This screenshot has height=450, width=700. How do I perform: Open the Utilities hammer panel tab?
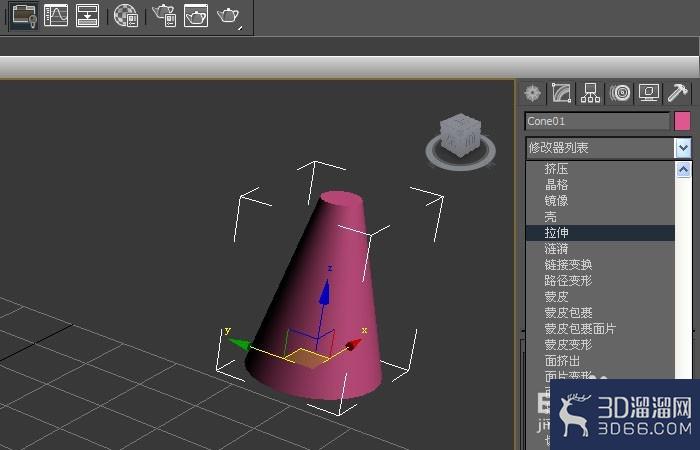point(678,93)
